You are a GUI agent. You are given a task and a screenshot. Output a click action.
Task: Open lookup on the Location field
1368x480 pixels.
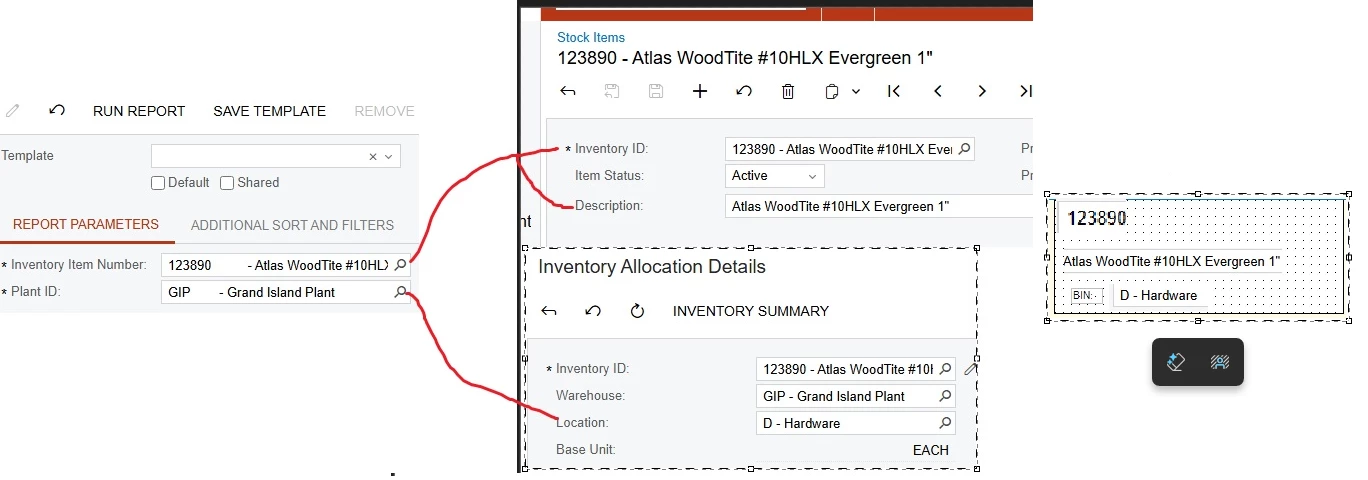point(945,423)
